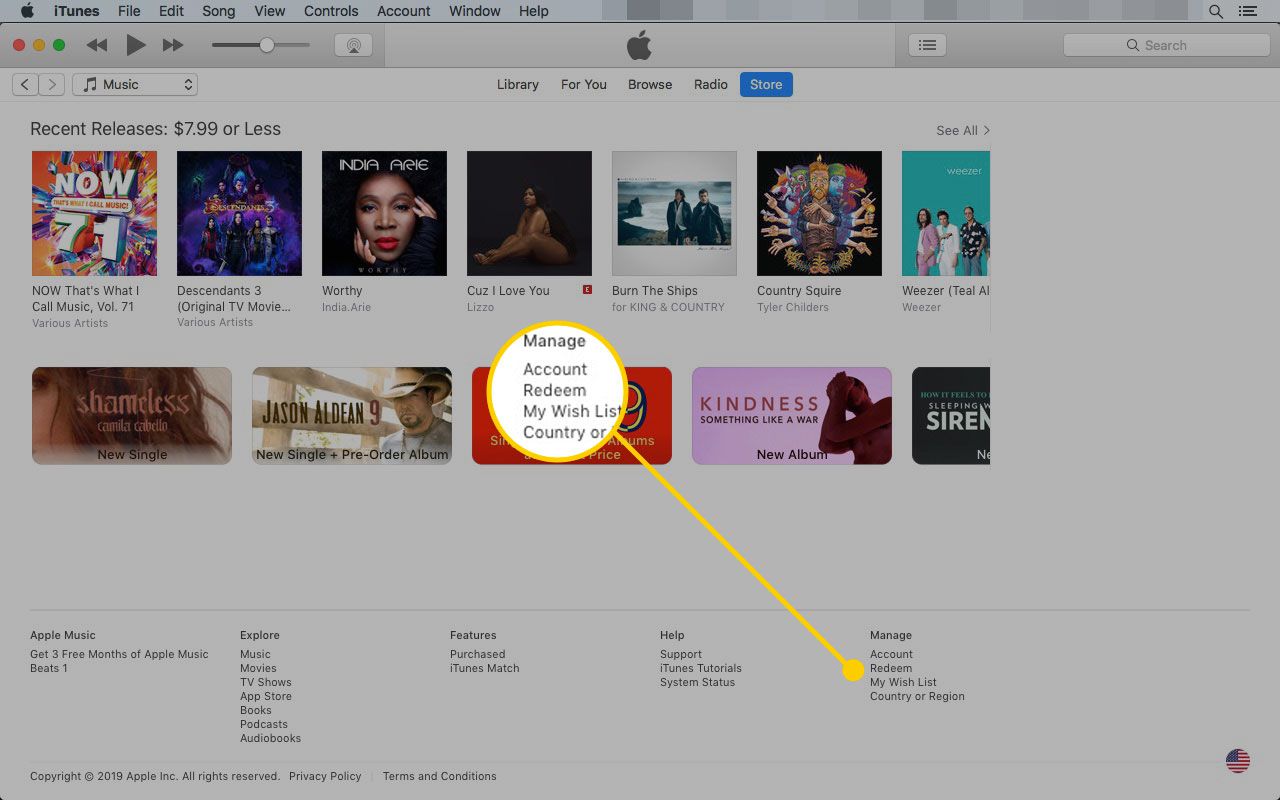Change country via the US flag icon

click(x=1238, y=761)
